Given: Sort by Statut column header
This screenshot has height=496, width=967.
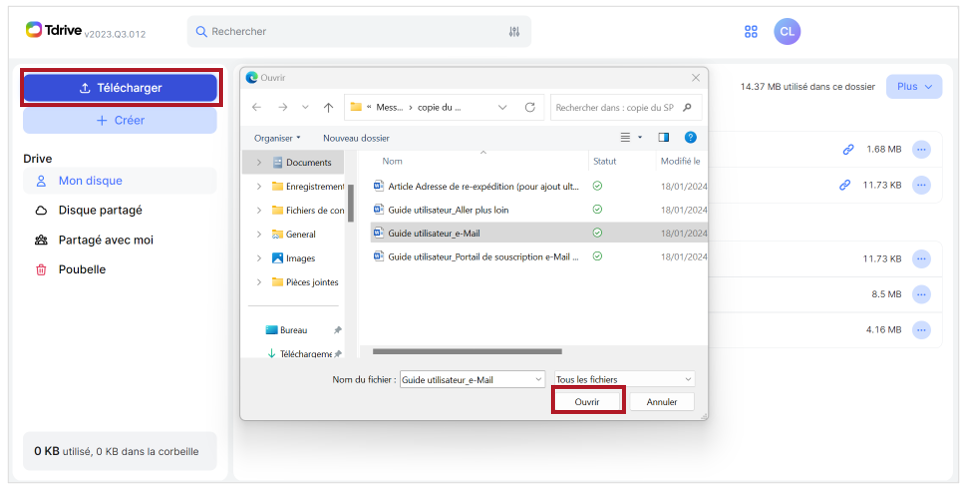Looking at the screenshot, I should click(604, 161).
